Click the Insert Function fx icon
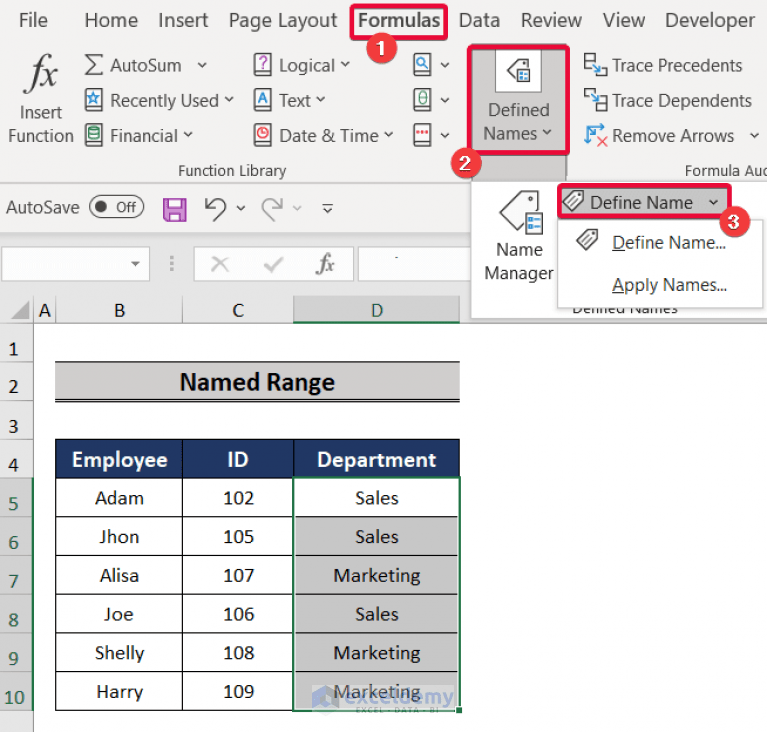Viewport: 767px width, 732px height. [41, 73]
